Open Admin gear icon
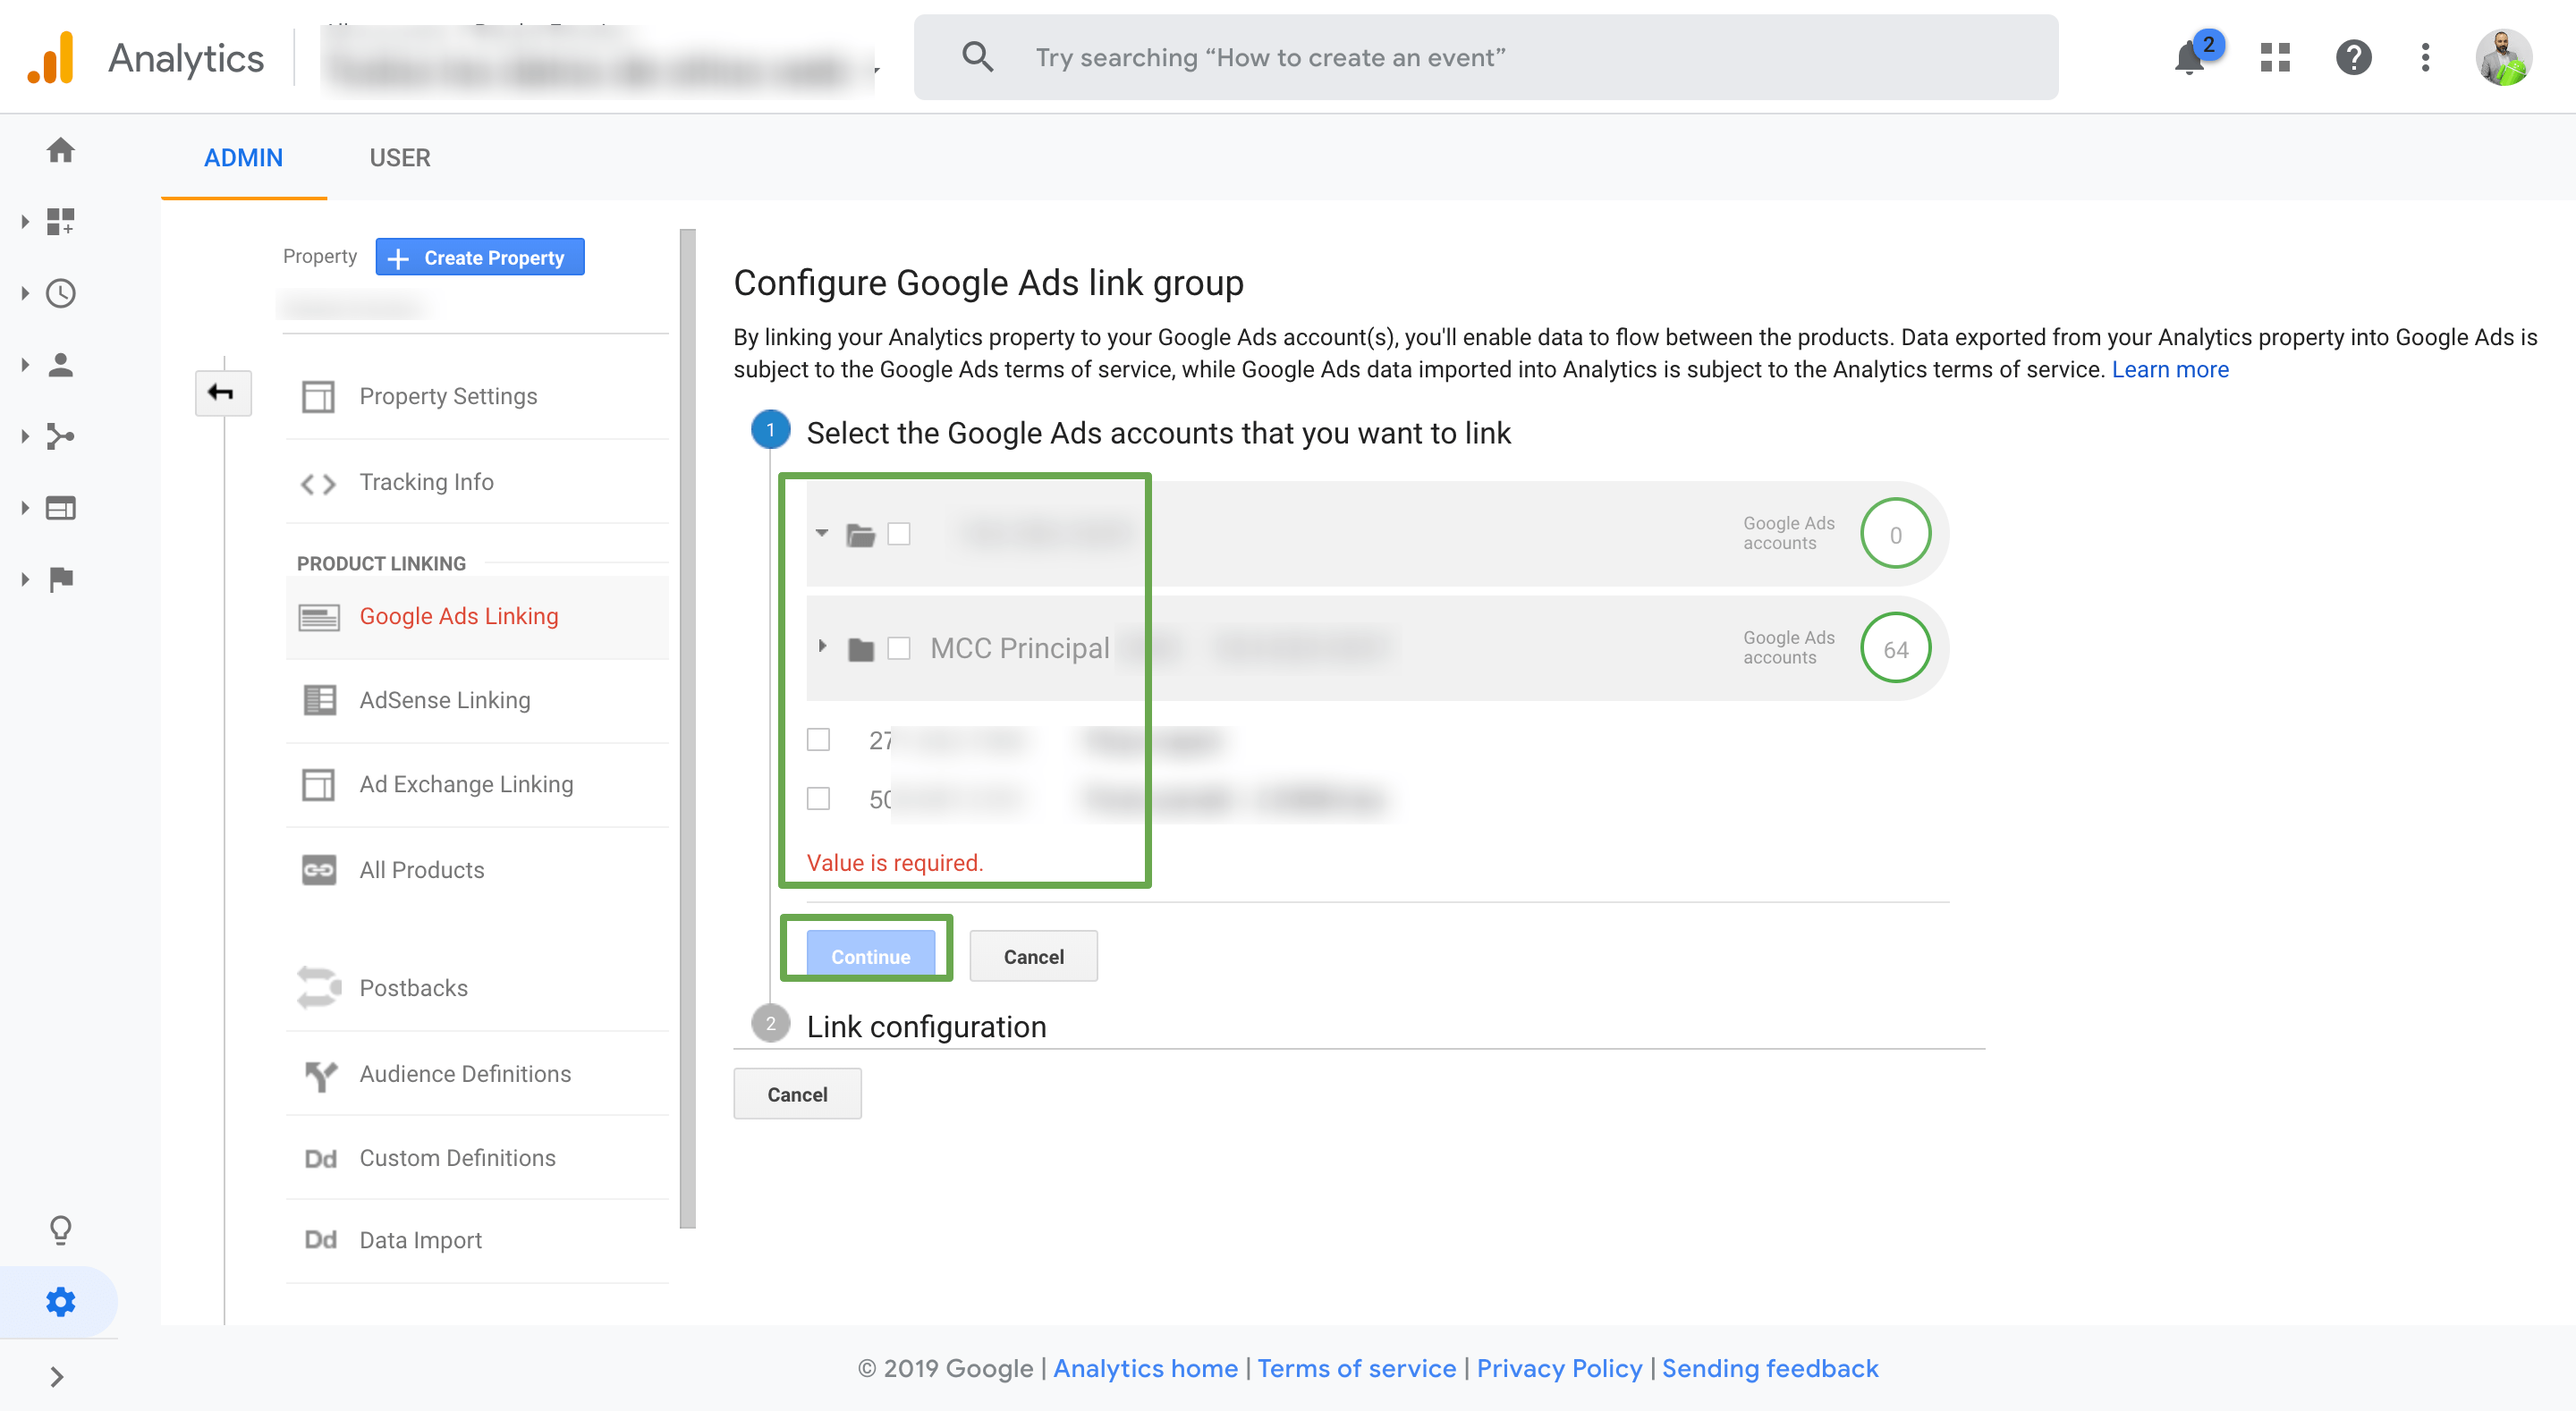Image resolution: width=2576 pixels, height=1411 pixels. (x=61, y=1302)
